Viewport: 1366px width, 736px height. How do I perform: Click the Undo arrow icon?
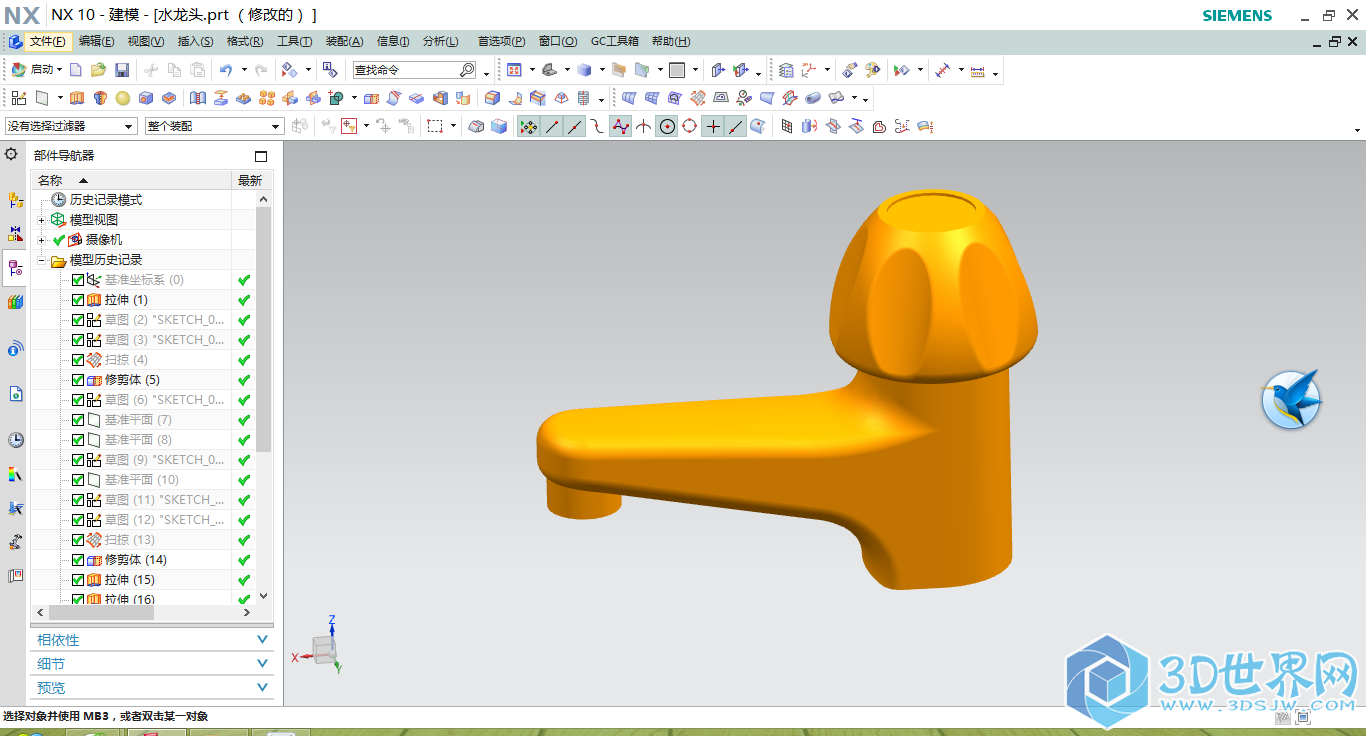[226, 70]
